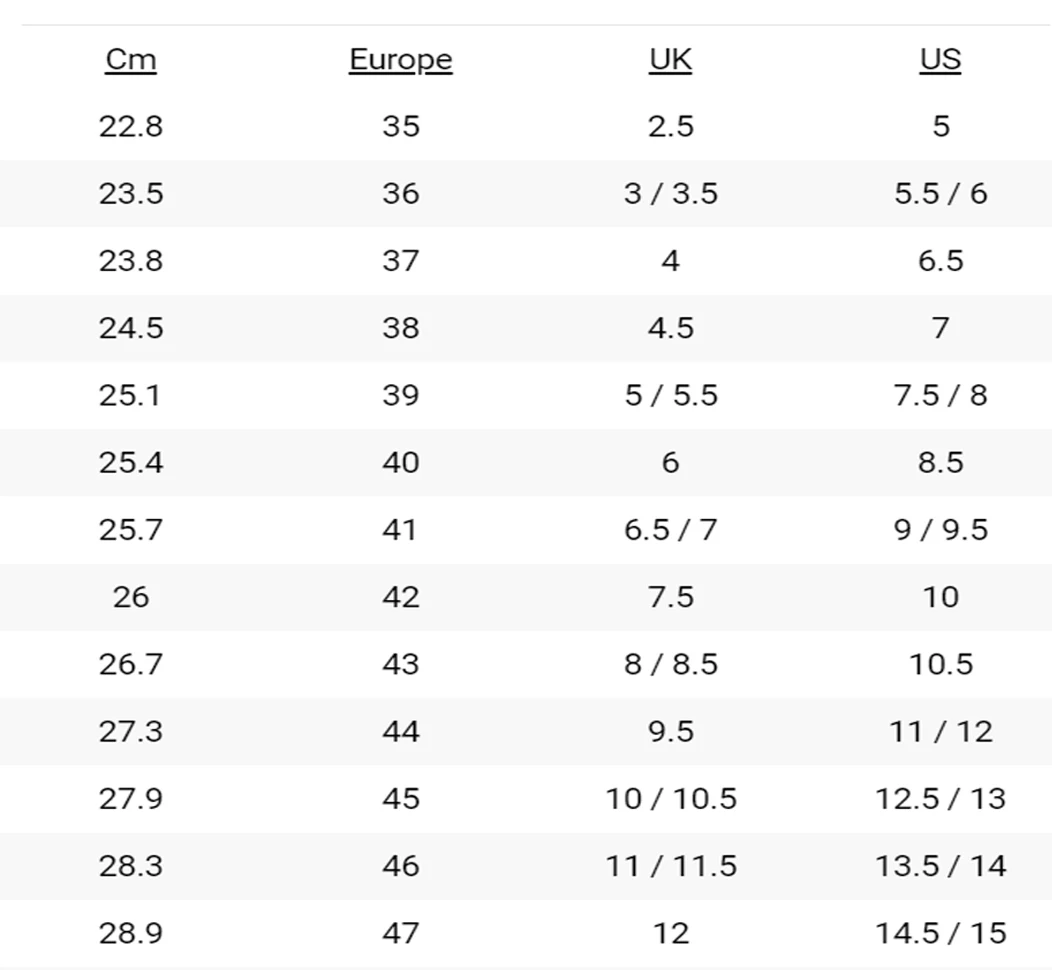This screenshot has height=977, width=1052.
Task: Click Europe size 42 cell
Action: 400,597
